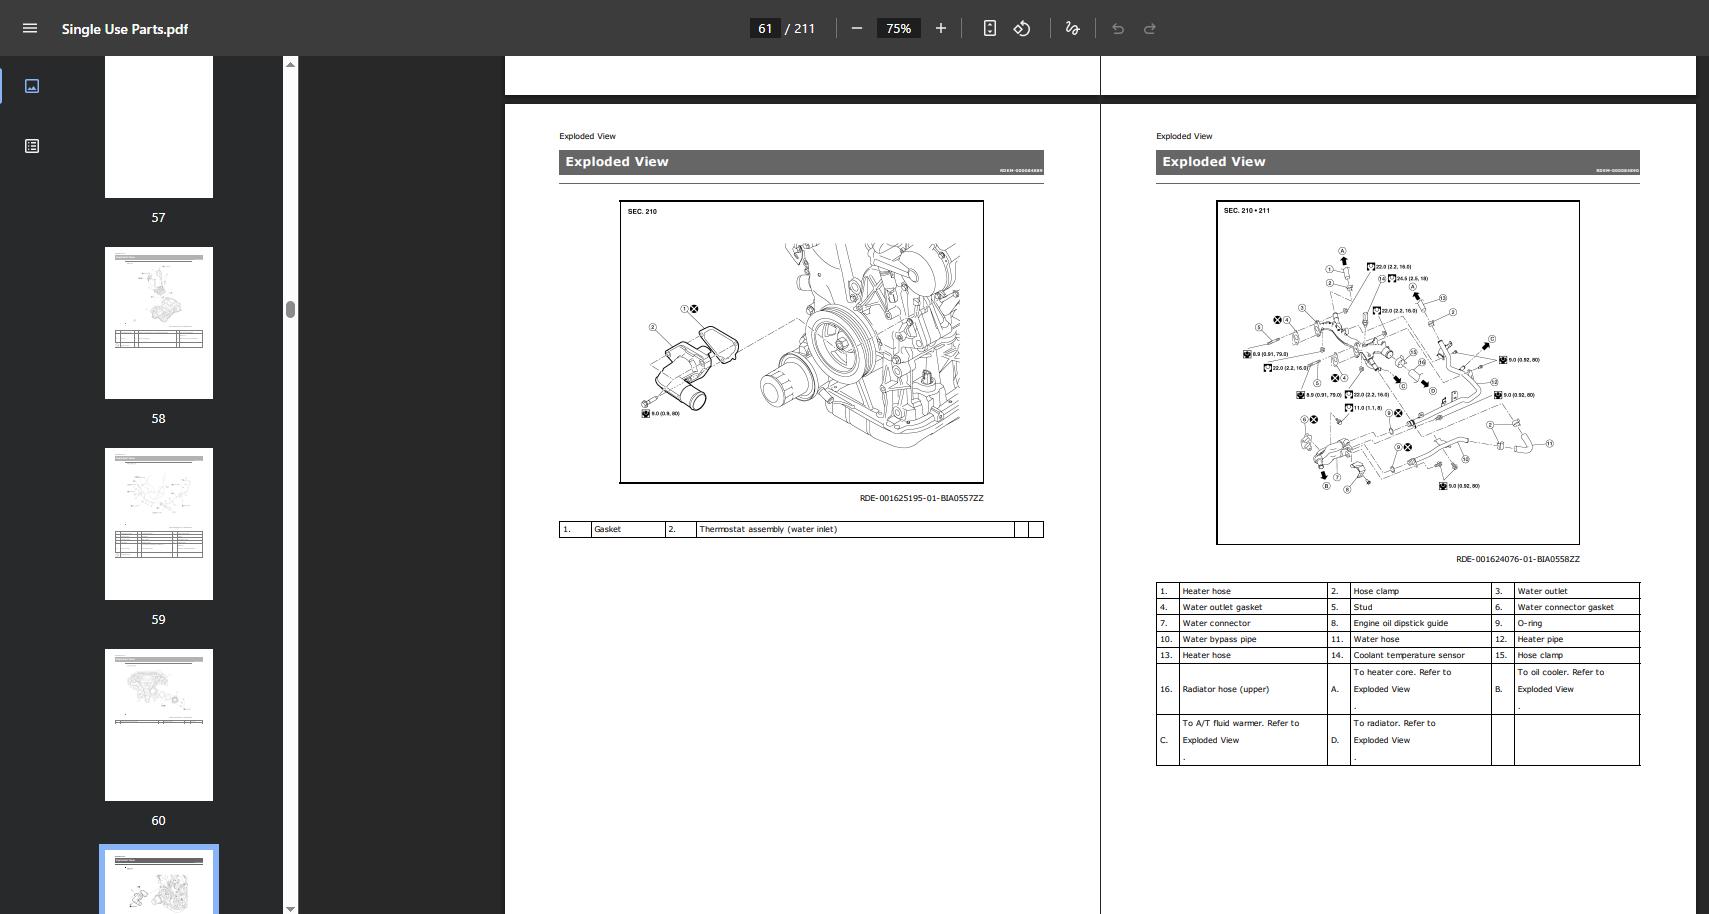Open page 60 thumbnail

(x=159, y=725)
